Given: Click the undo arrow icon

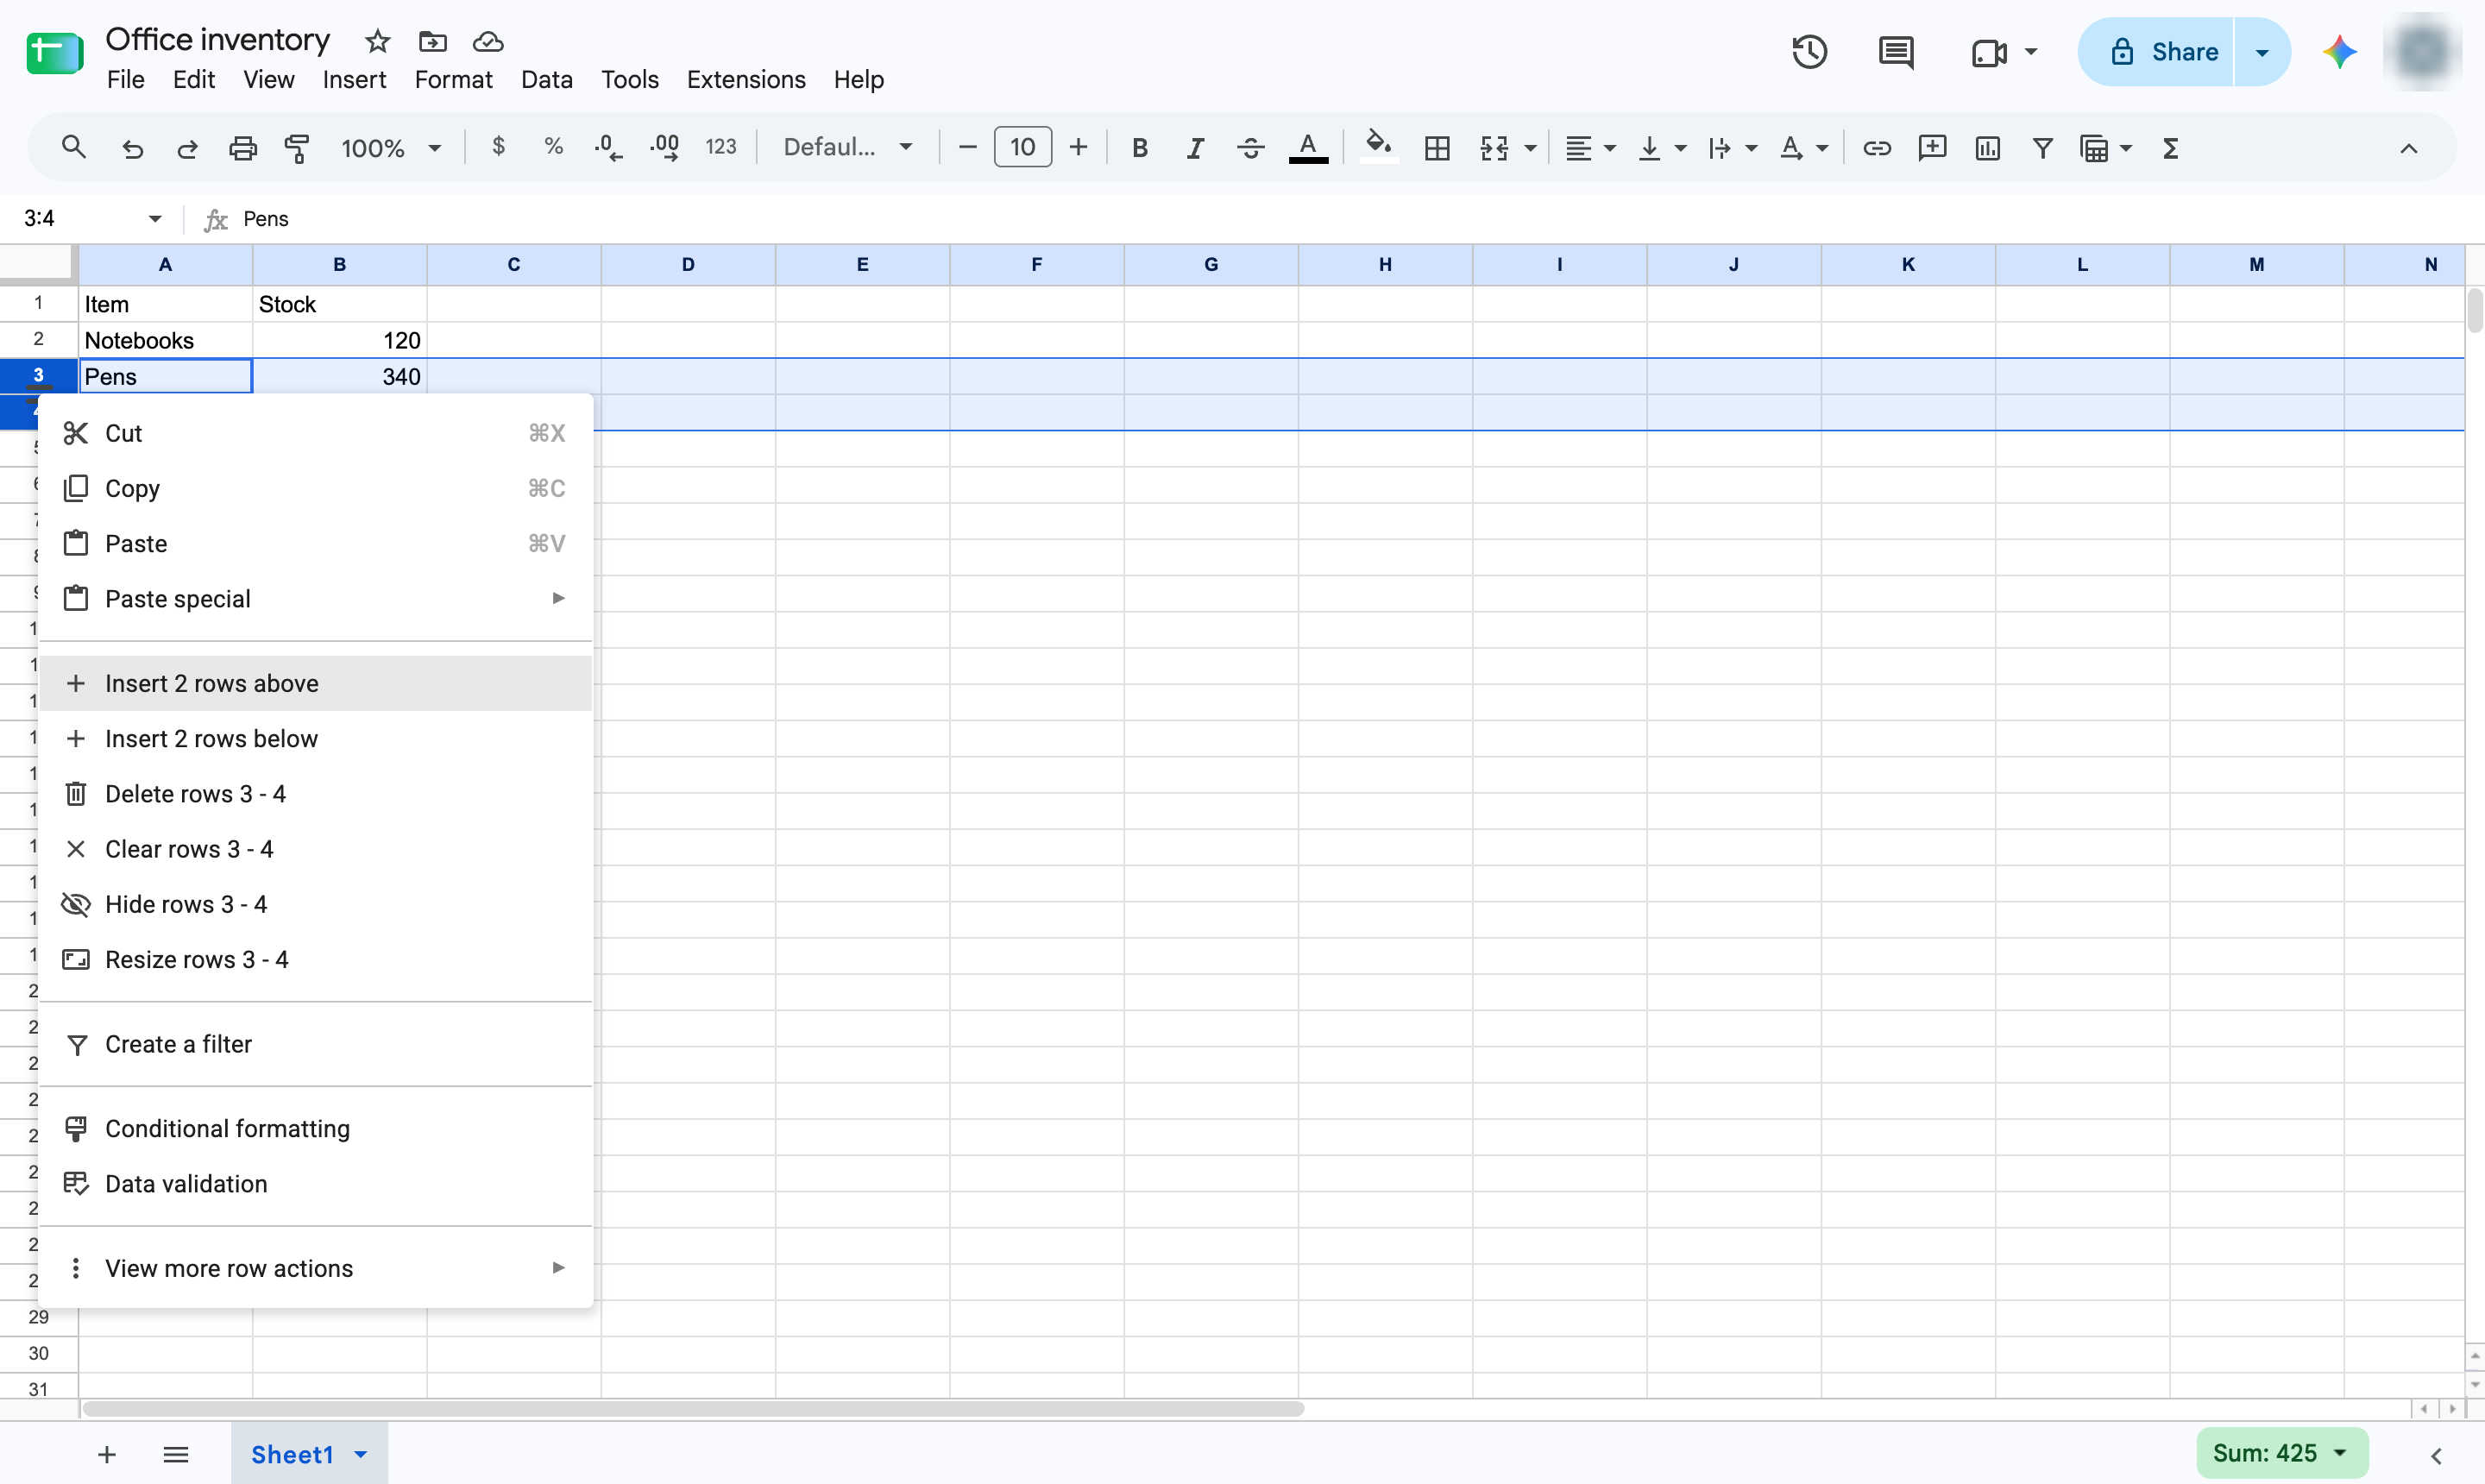Looking at the screenshot, I should (132, 148).
